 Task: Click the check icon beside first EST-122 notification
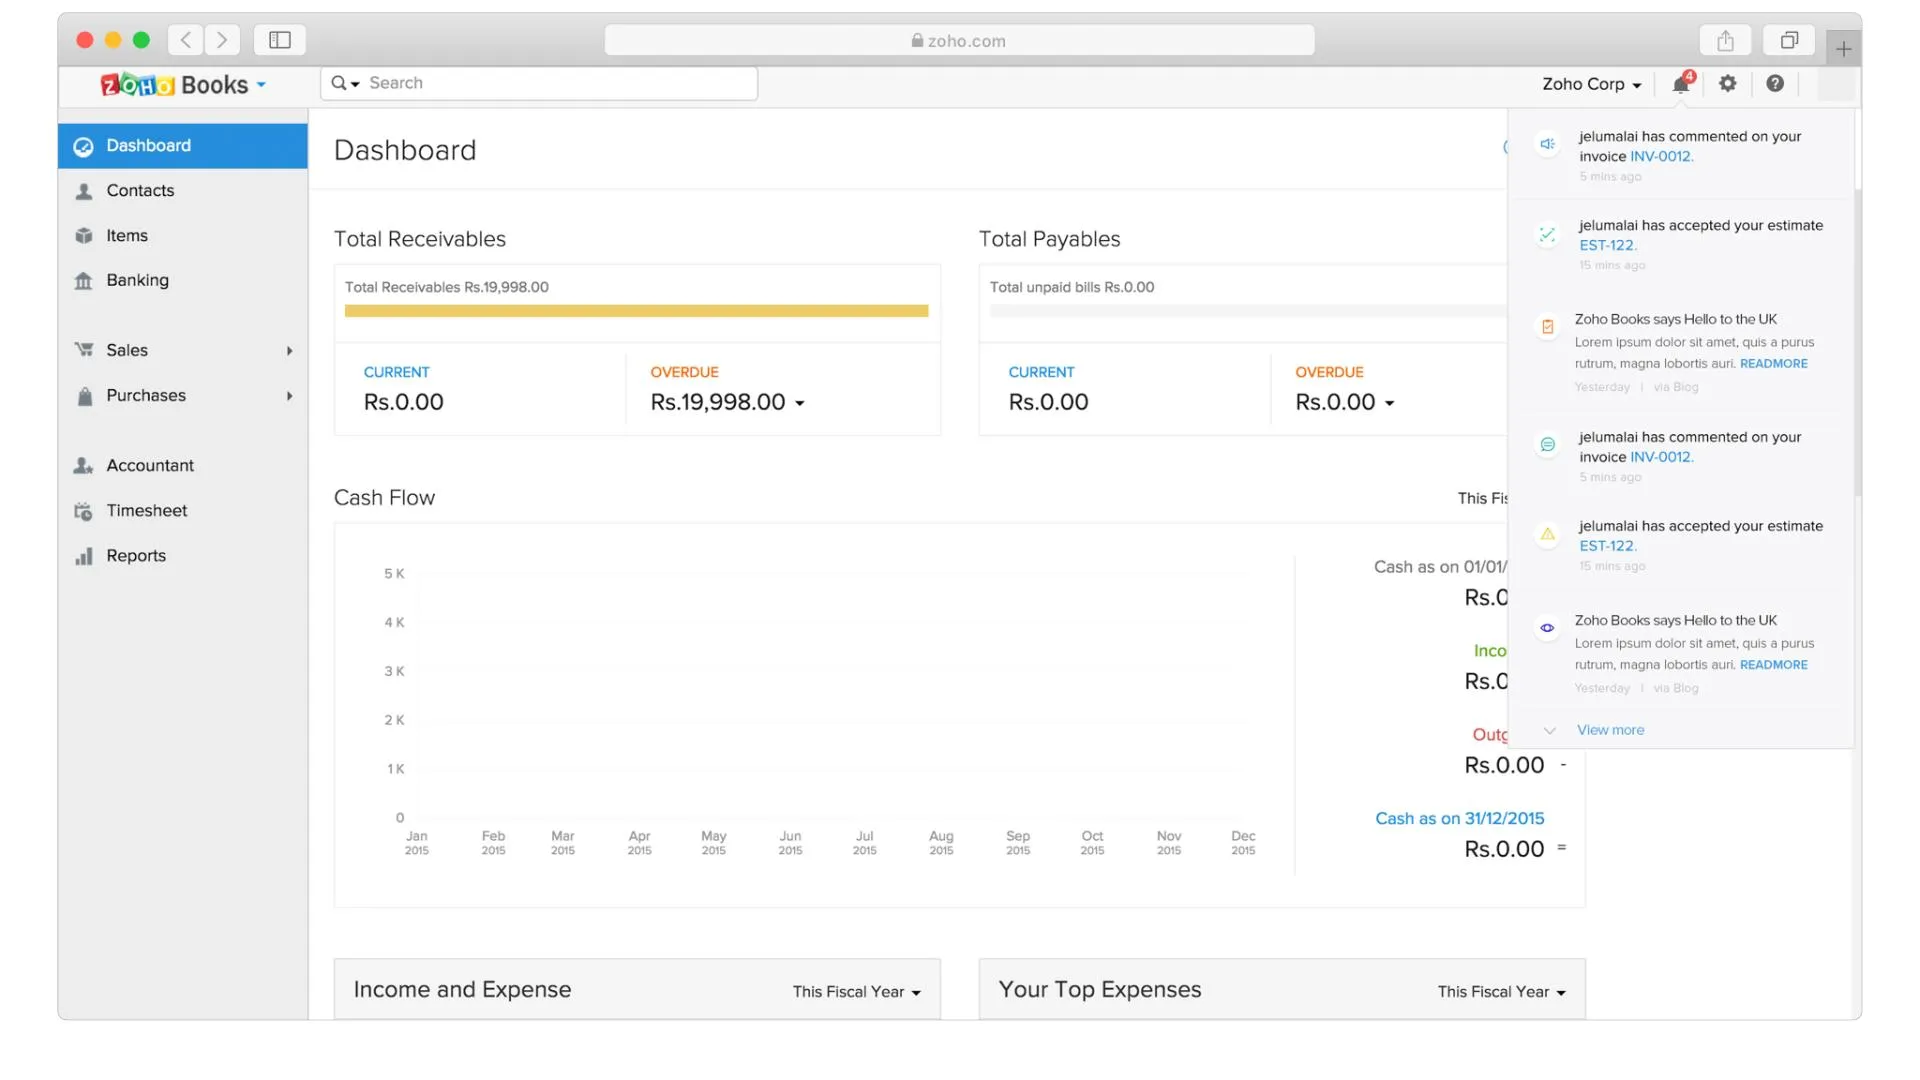point(1547,234)
